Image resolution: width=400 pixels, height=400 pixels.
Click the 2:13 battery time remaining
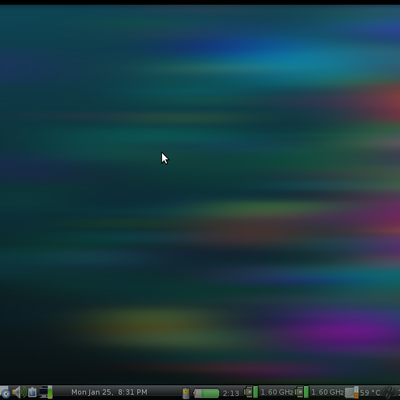[x=231, y=393]
